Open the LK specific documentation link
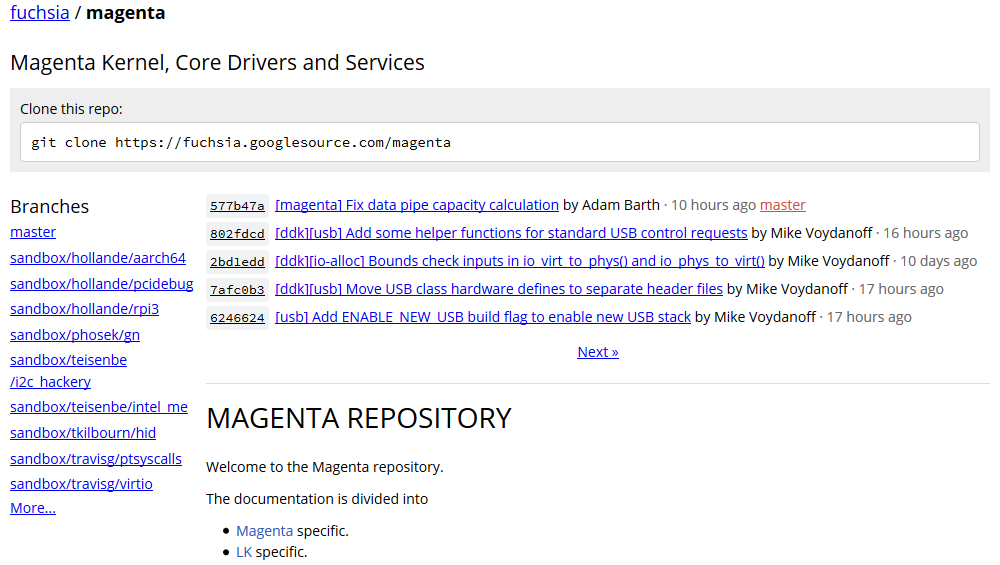1000x565 pixels. tap(244, 552)
